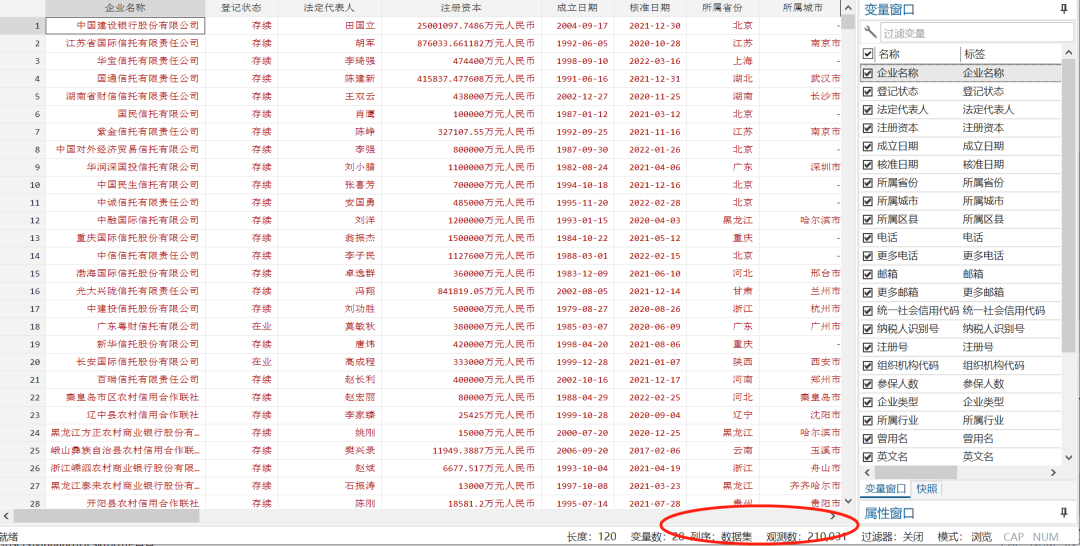This screenshot has width=1080, height=546.
Task: Select the 所属省份 column header
Action: [x=723, y=8]
